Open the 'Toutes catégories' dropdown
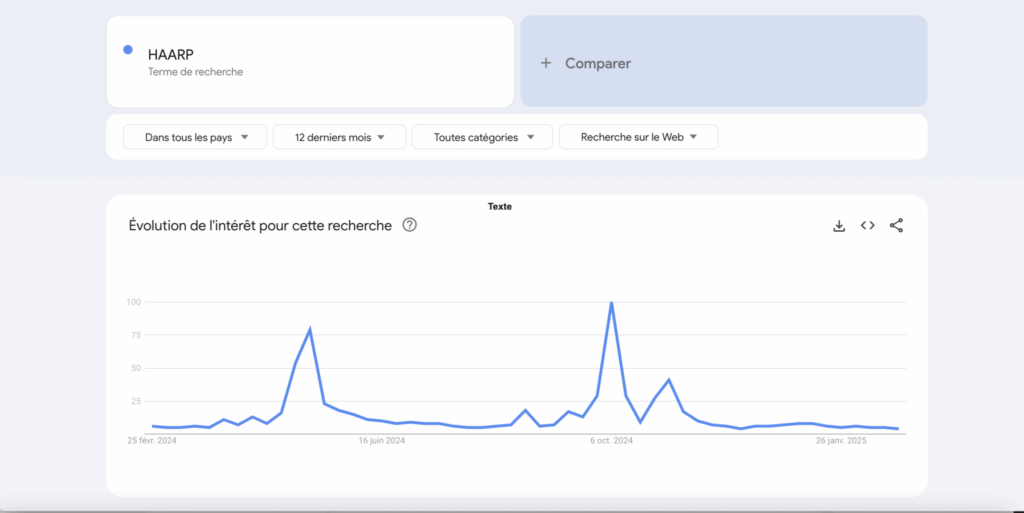The height and width of the screenshot is (513, 1024). pyautogui.click(x=484, y=137)
